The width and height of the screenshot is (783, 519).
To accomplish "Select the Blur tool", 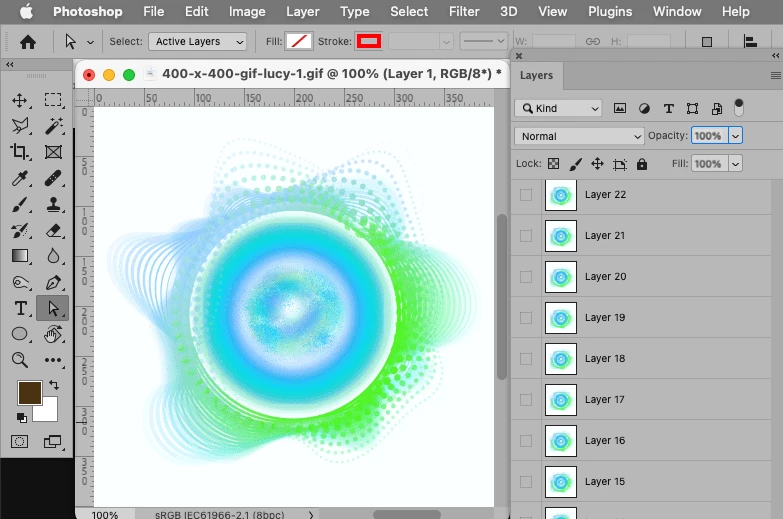I will (53, 256).
